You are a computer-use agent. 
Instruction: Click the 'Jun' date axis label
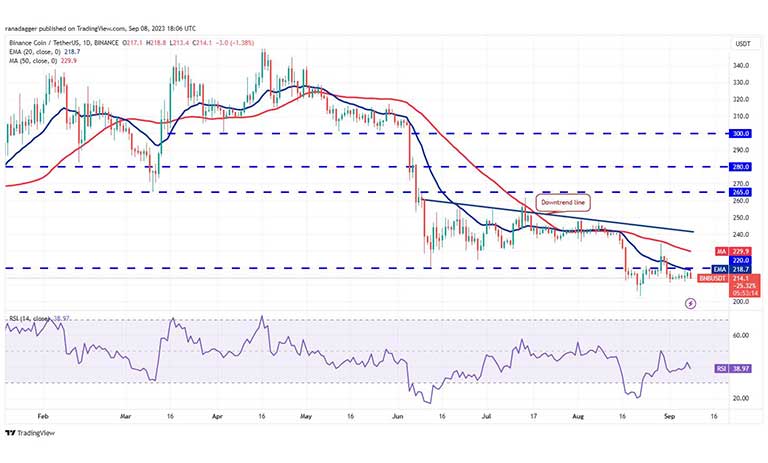point(397,416)
